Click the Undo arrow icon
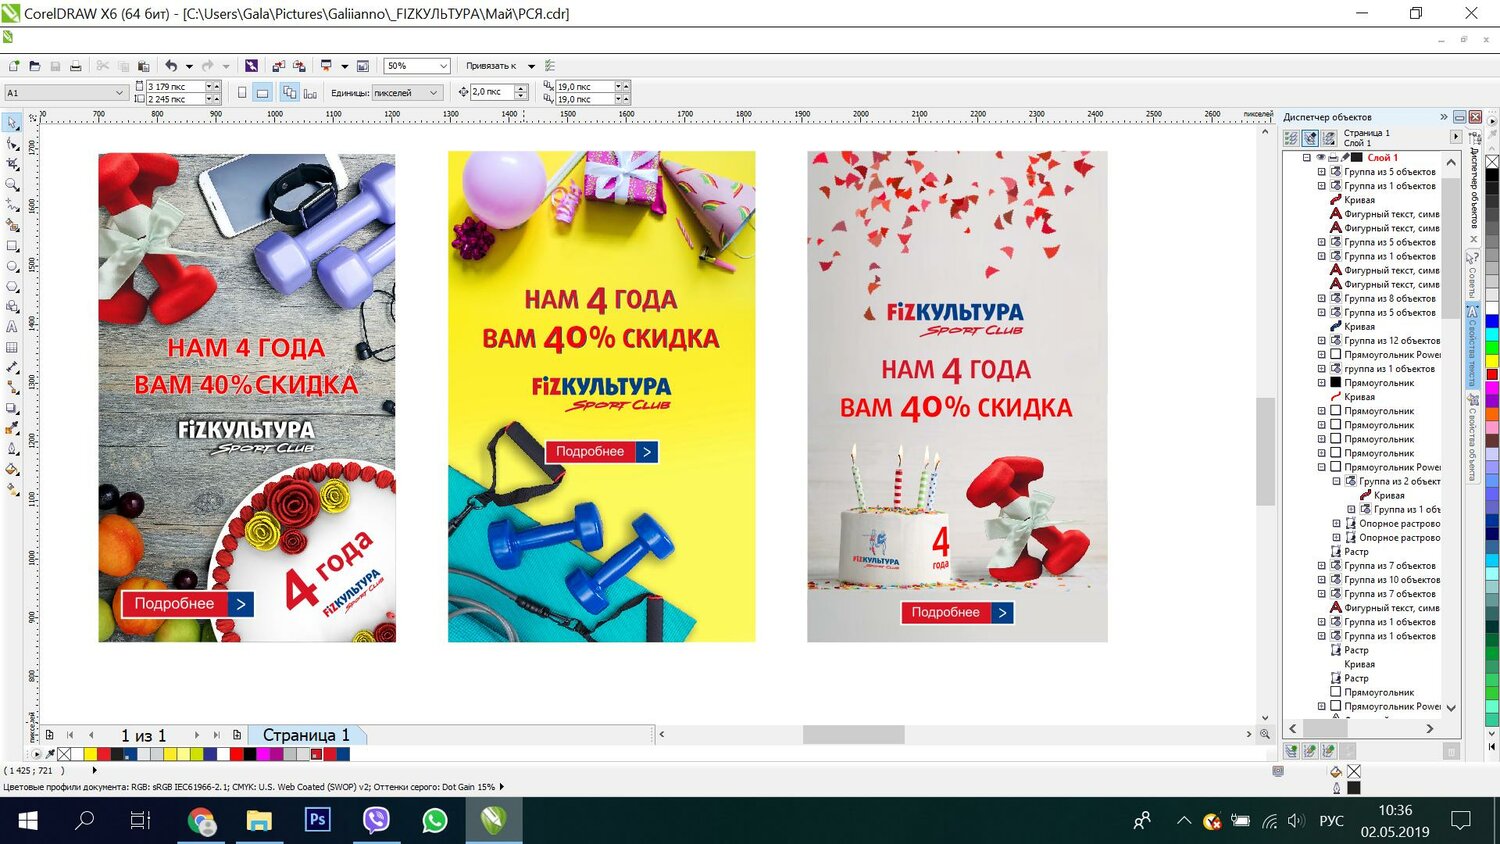Image resolution: width=1500 pixels, height=844 pixels. (x=171, y=66)
